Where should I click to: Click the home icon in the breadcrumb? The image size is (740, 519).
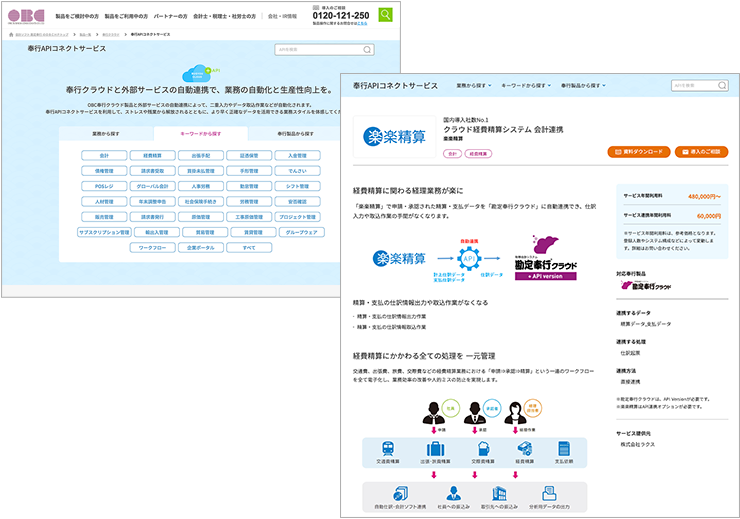click(x=11, y=34)
